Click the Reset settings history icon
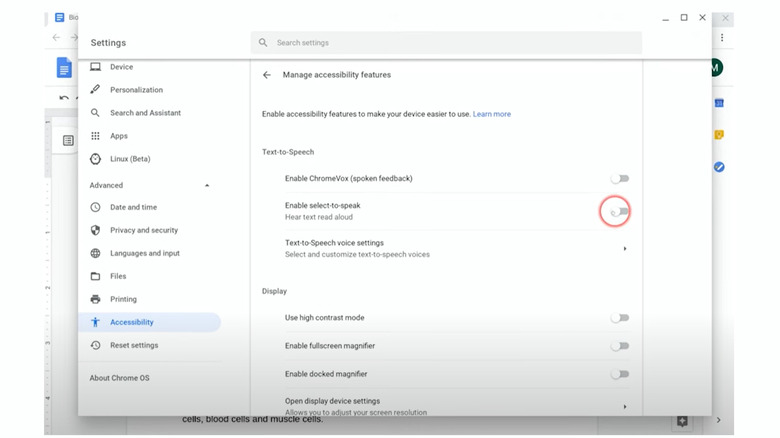The image size is (780, 438). 95,345
